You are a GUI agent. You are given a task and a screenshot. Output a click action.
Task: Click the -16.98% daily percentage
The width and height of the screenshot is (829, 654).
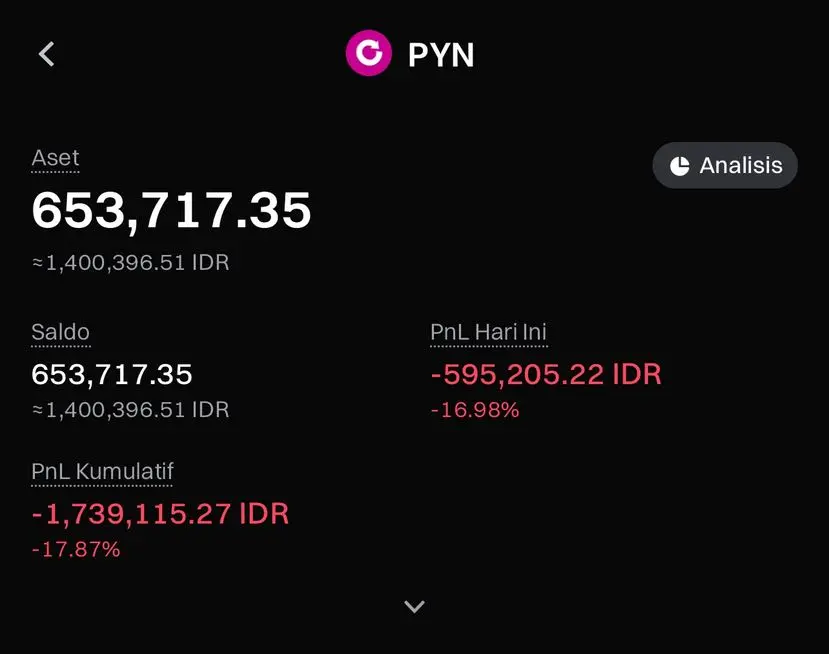tap(475, 410)
